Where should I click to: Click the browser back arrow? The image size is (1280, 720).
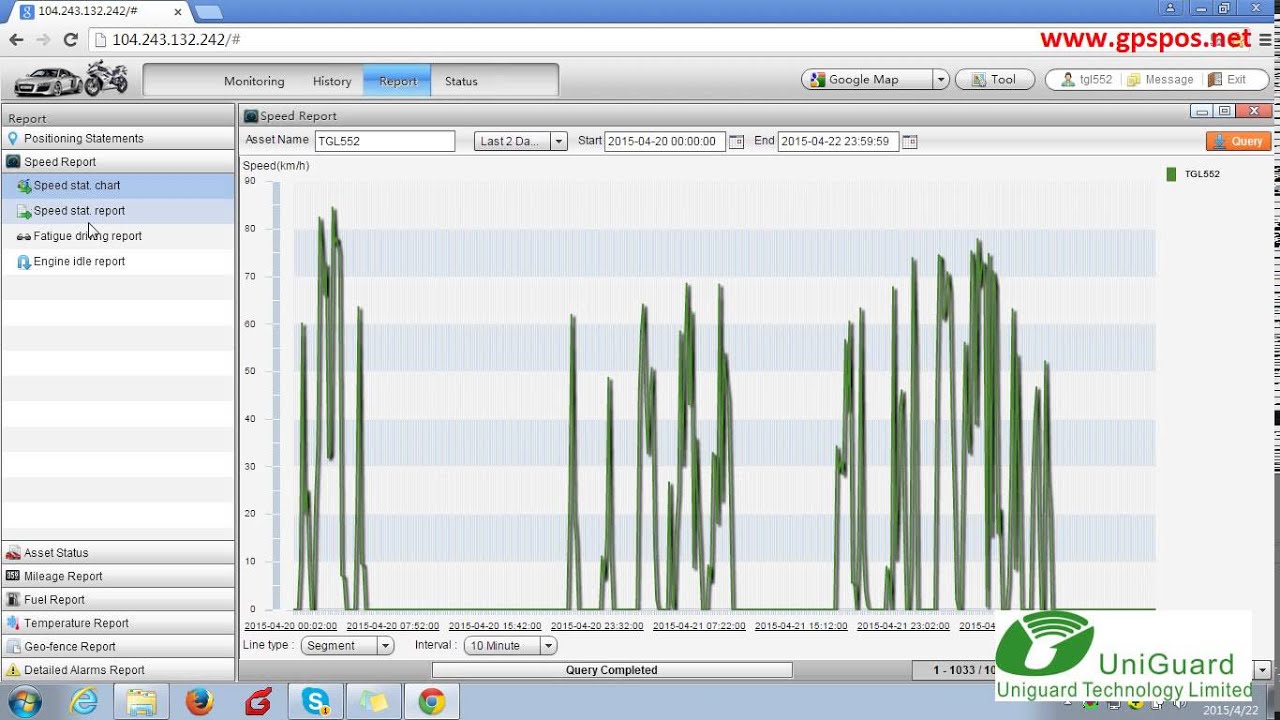(16, 40)
